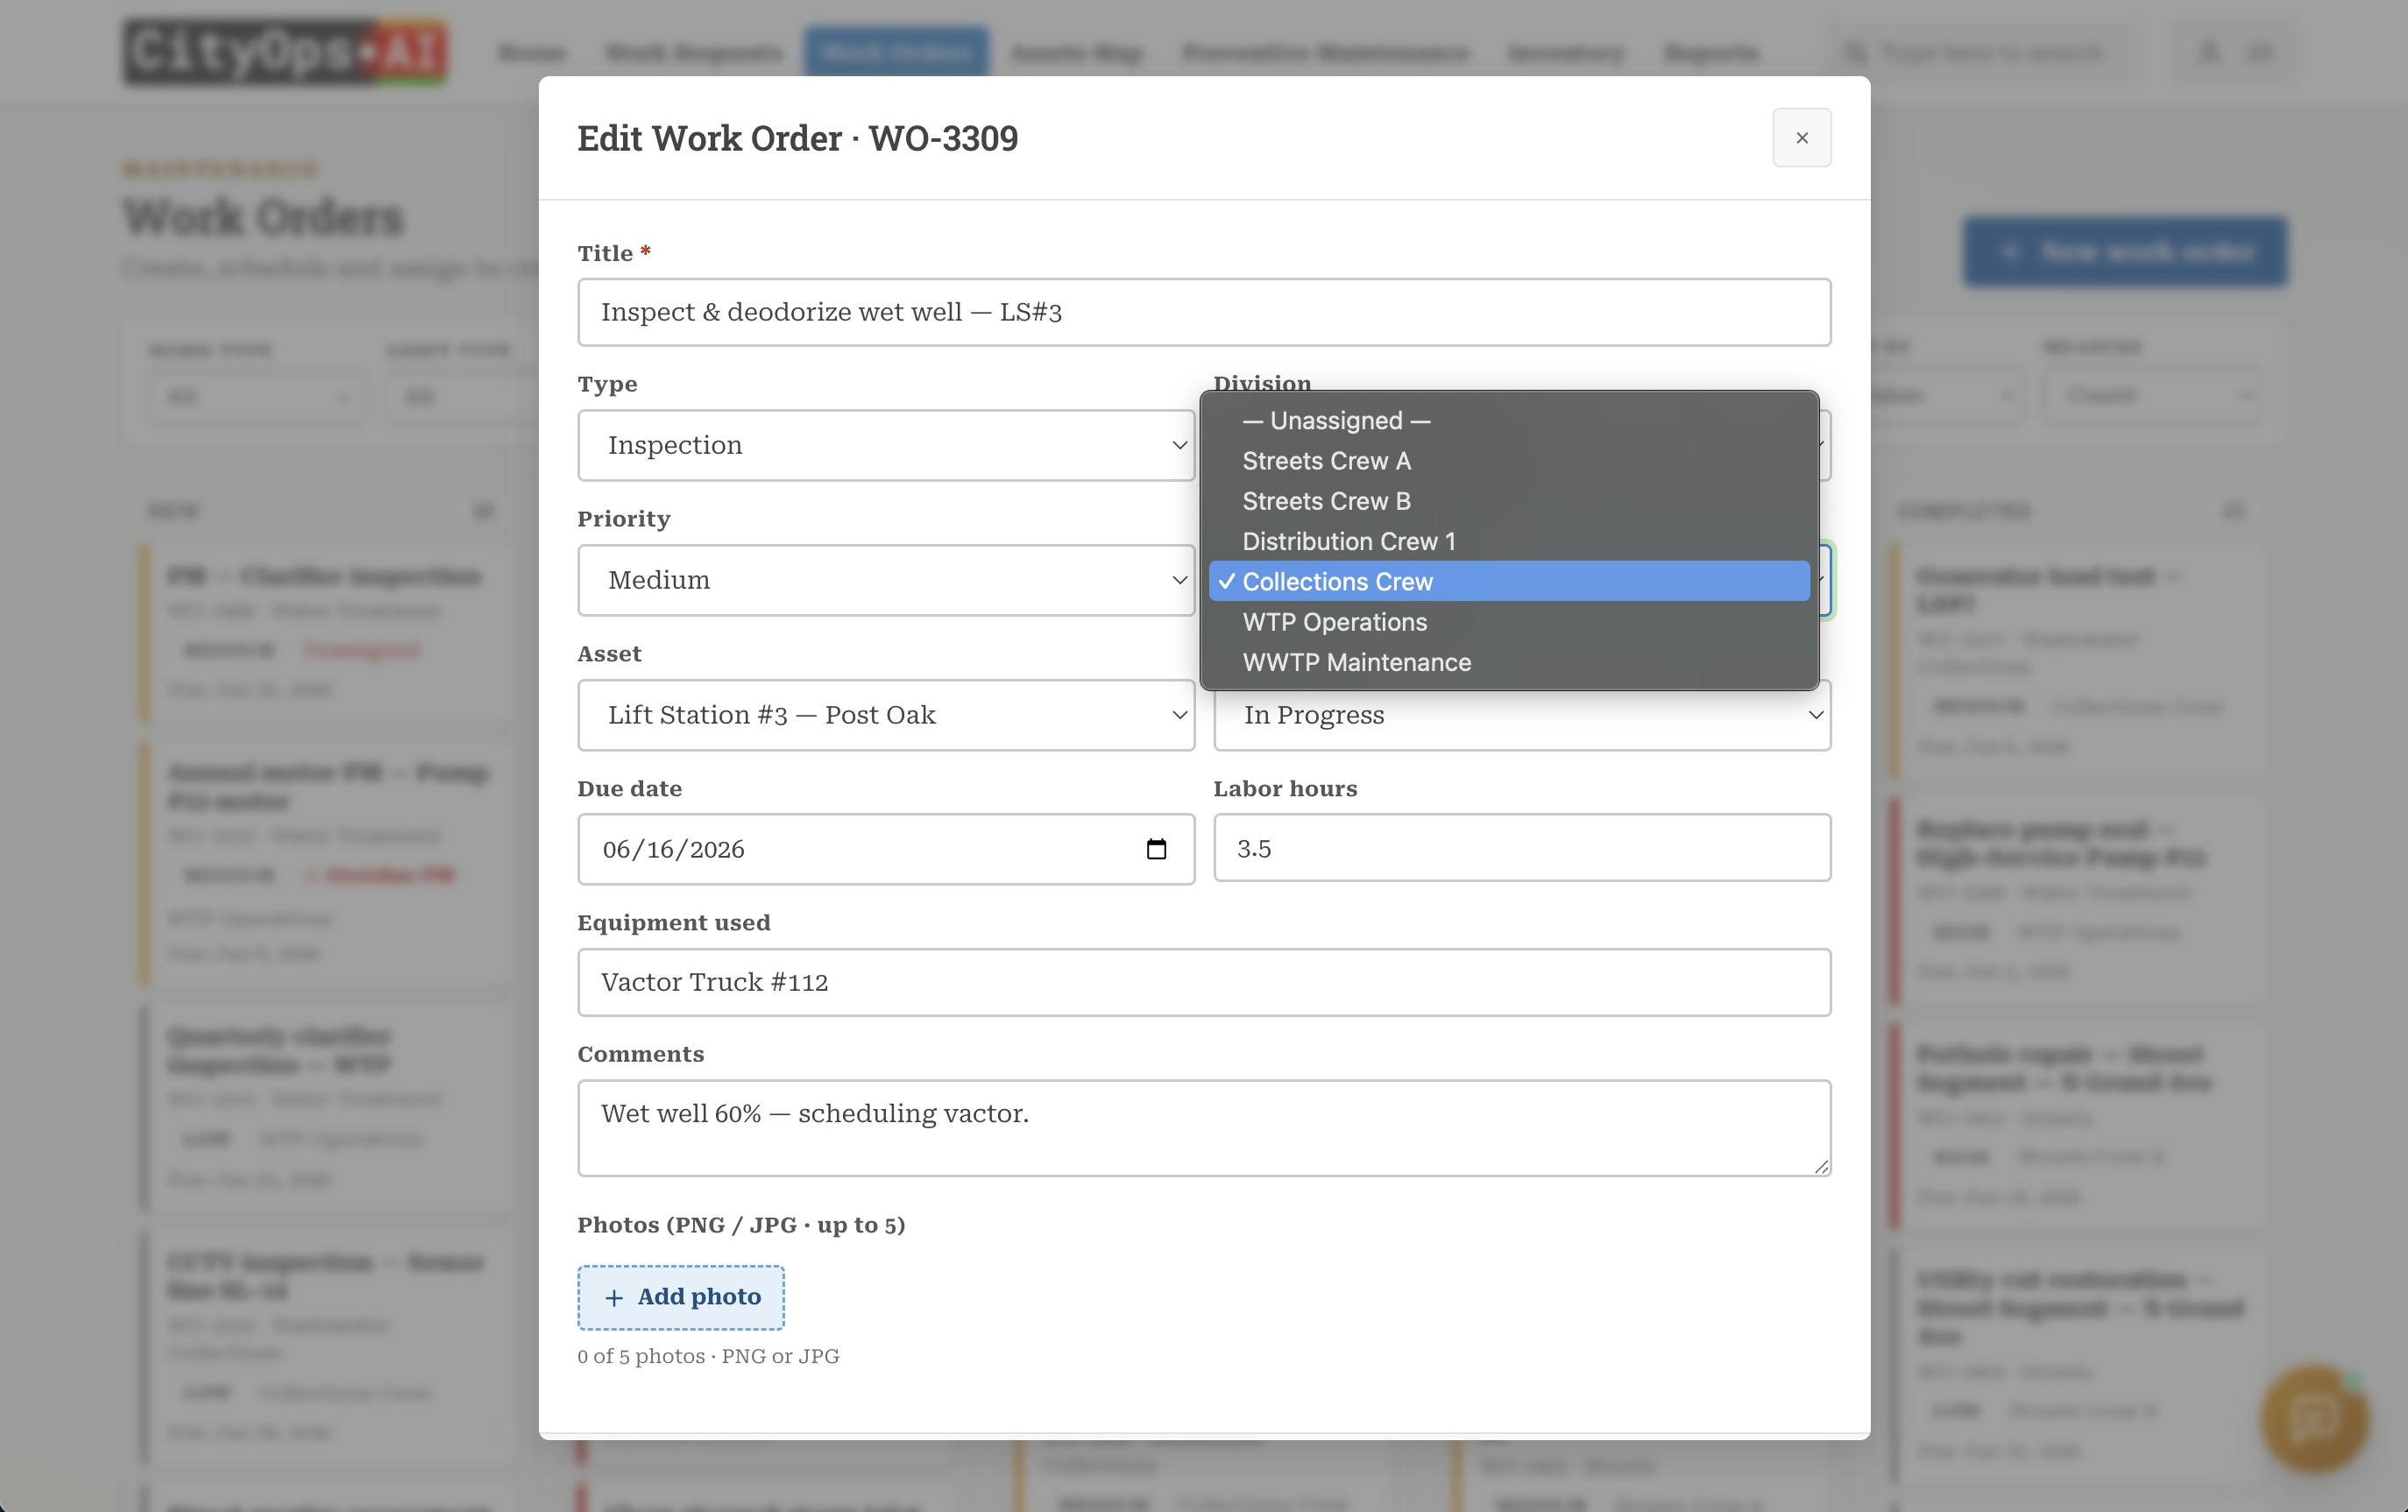Click into the Comments text area

point(1204,1128)
